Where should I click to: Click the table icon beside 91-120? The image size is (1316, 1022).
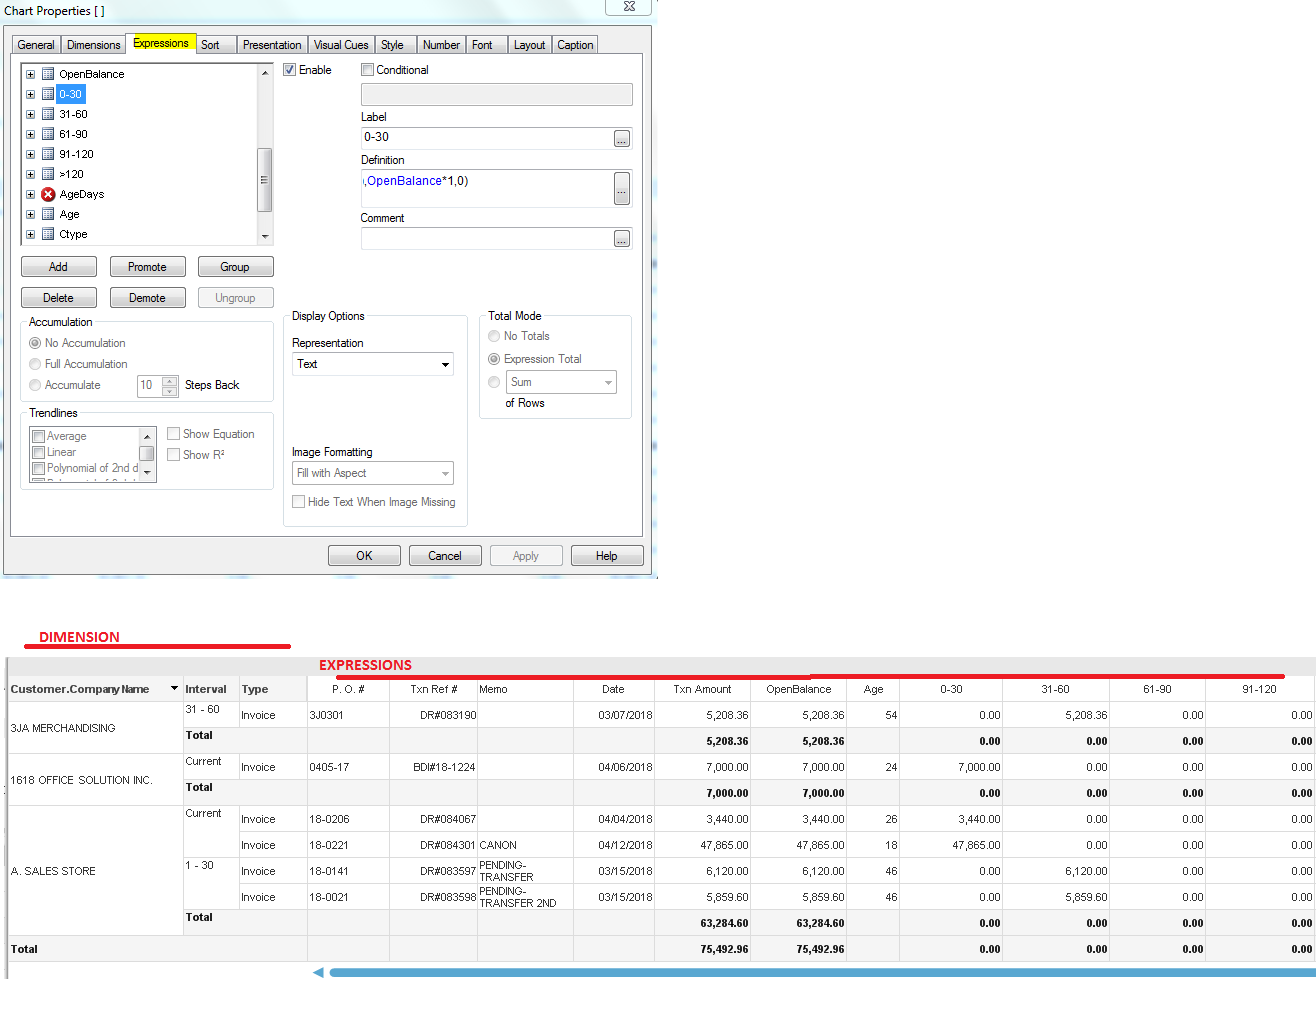click(48, 154)
